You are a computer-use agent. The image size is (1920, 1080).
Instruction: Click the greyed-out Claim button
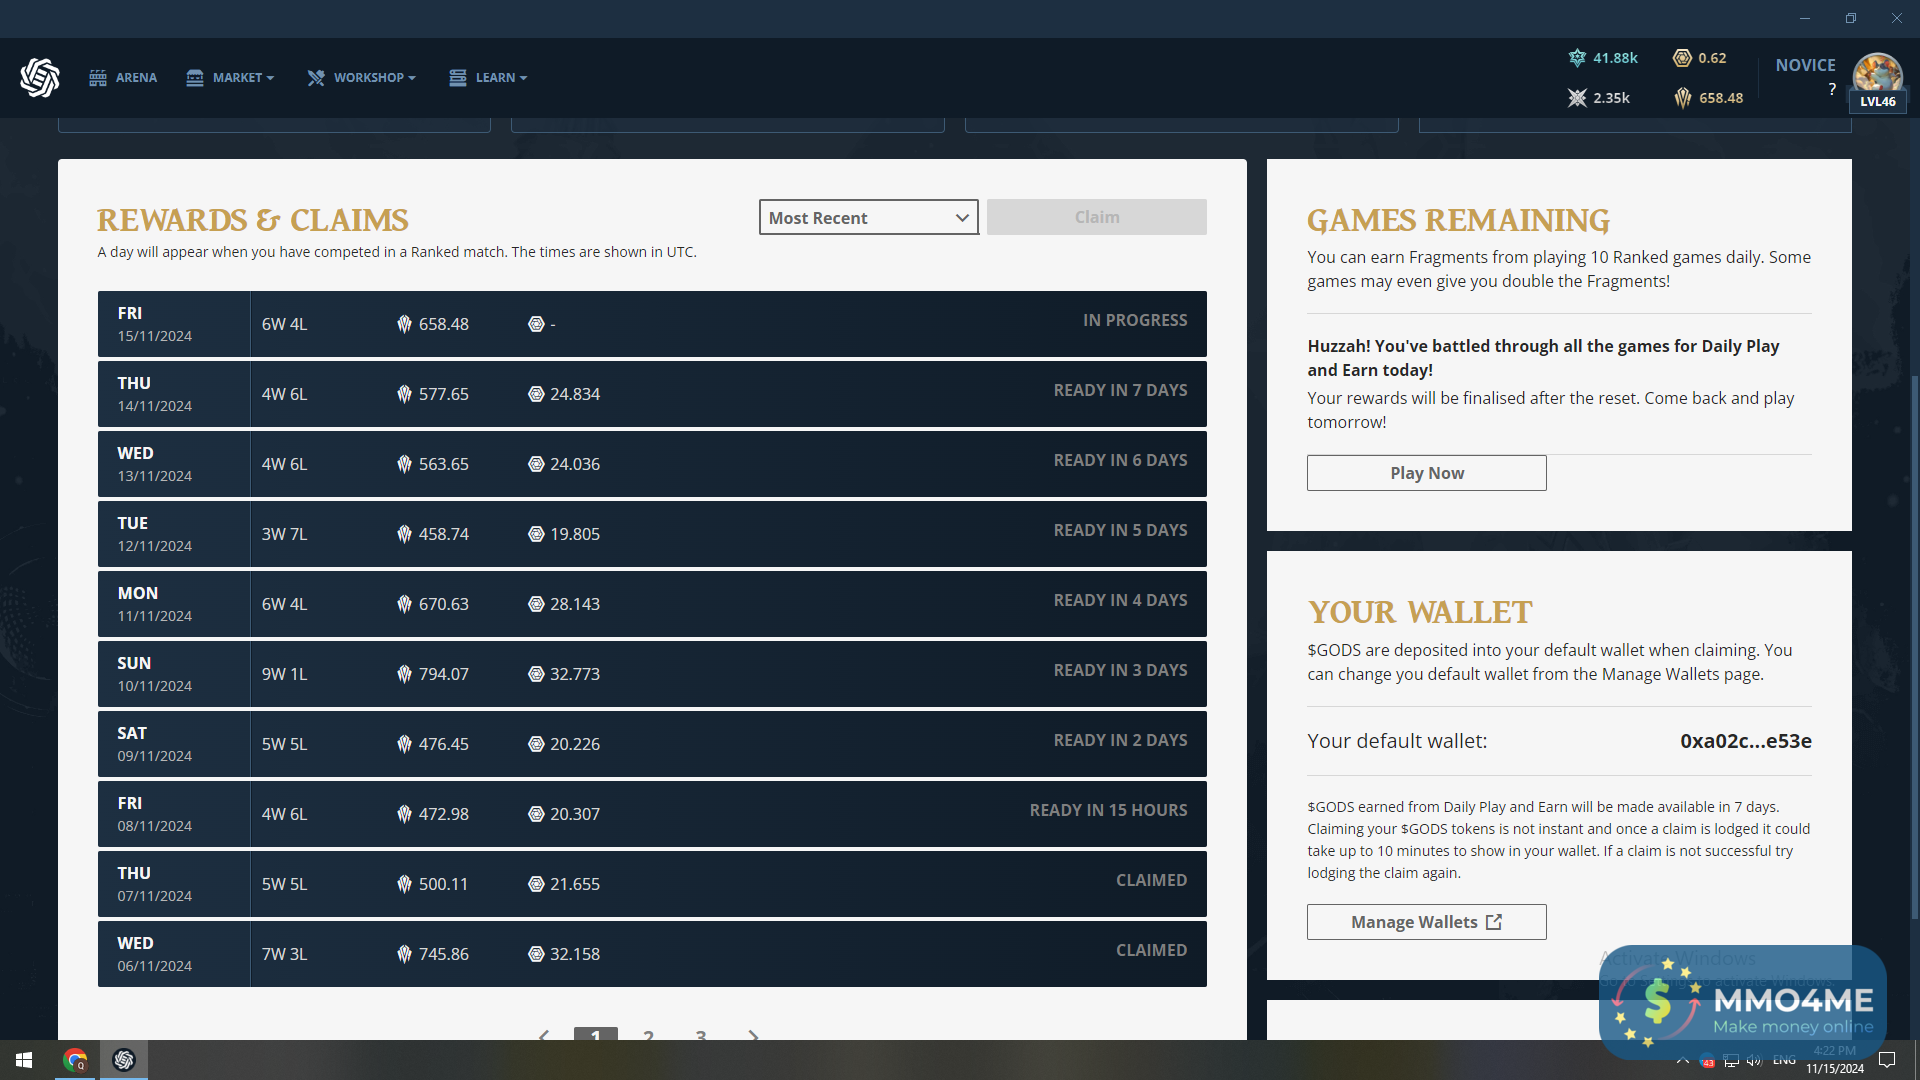(1096, 217)
